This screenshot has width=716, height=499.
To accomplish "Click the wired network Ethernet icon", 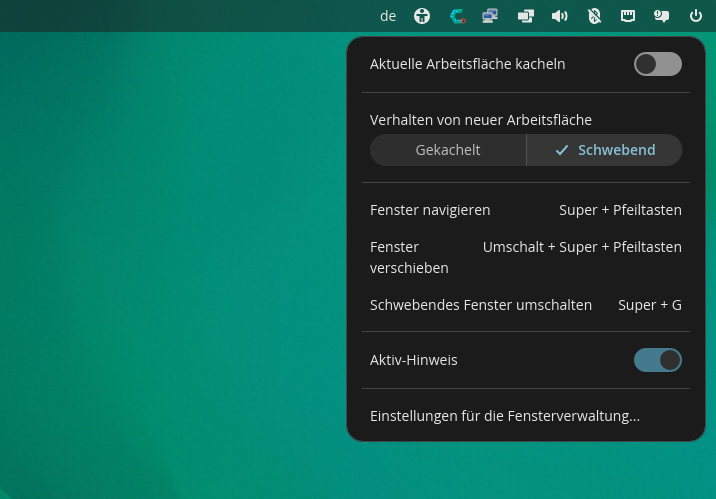I will (628, 16).
